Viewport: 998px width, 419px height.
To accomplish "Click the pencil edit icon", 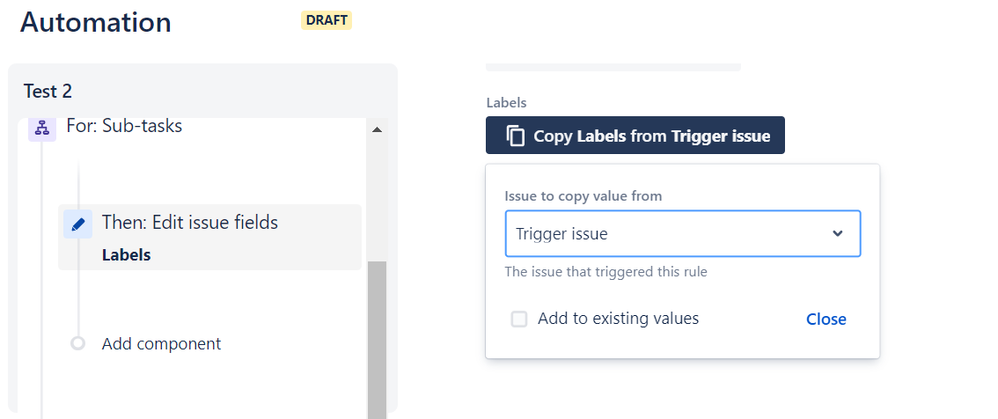I will [x=78, y=224].
